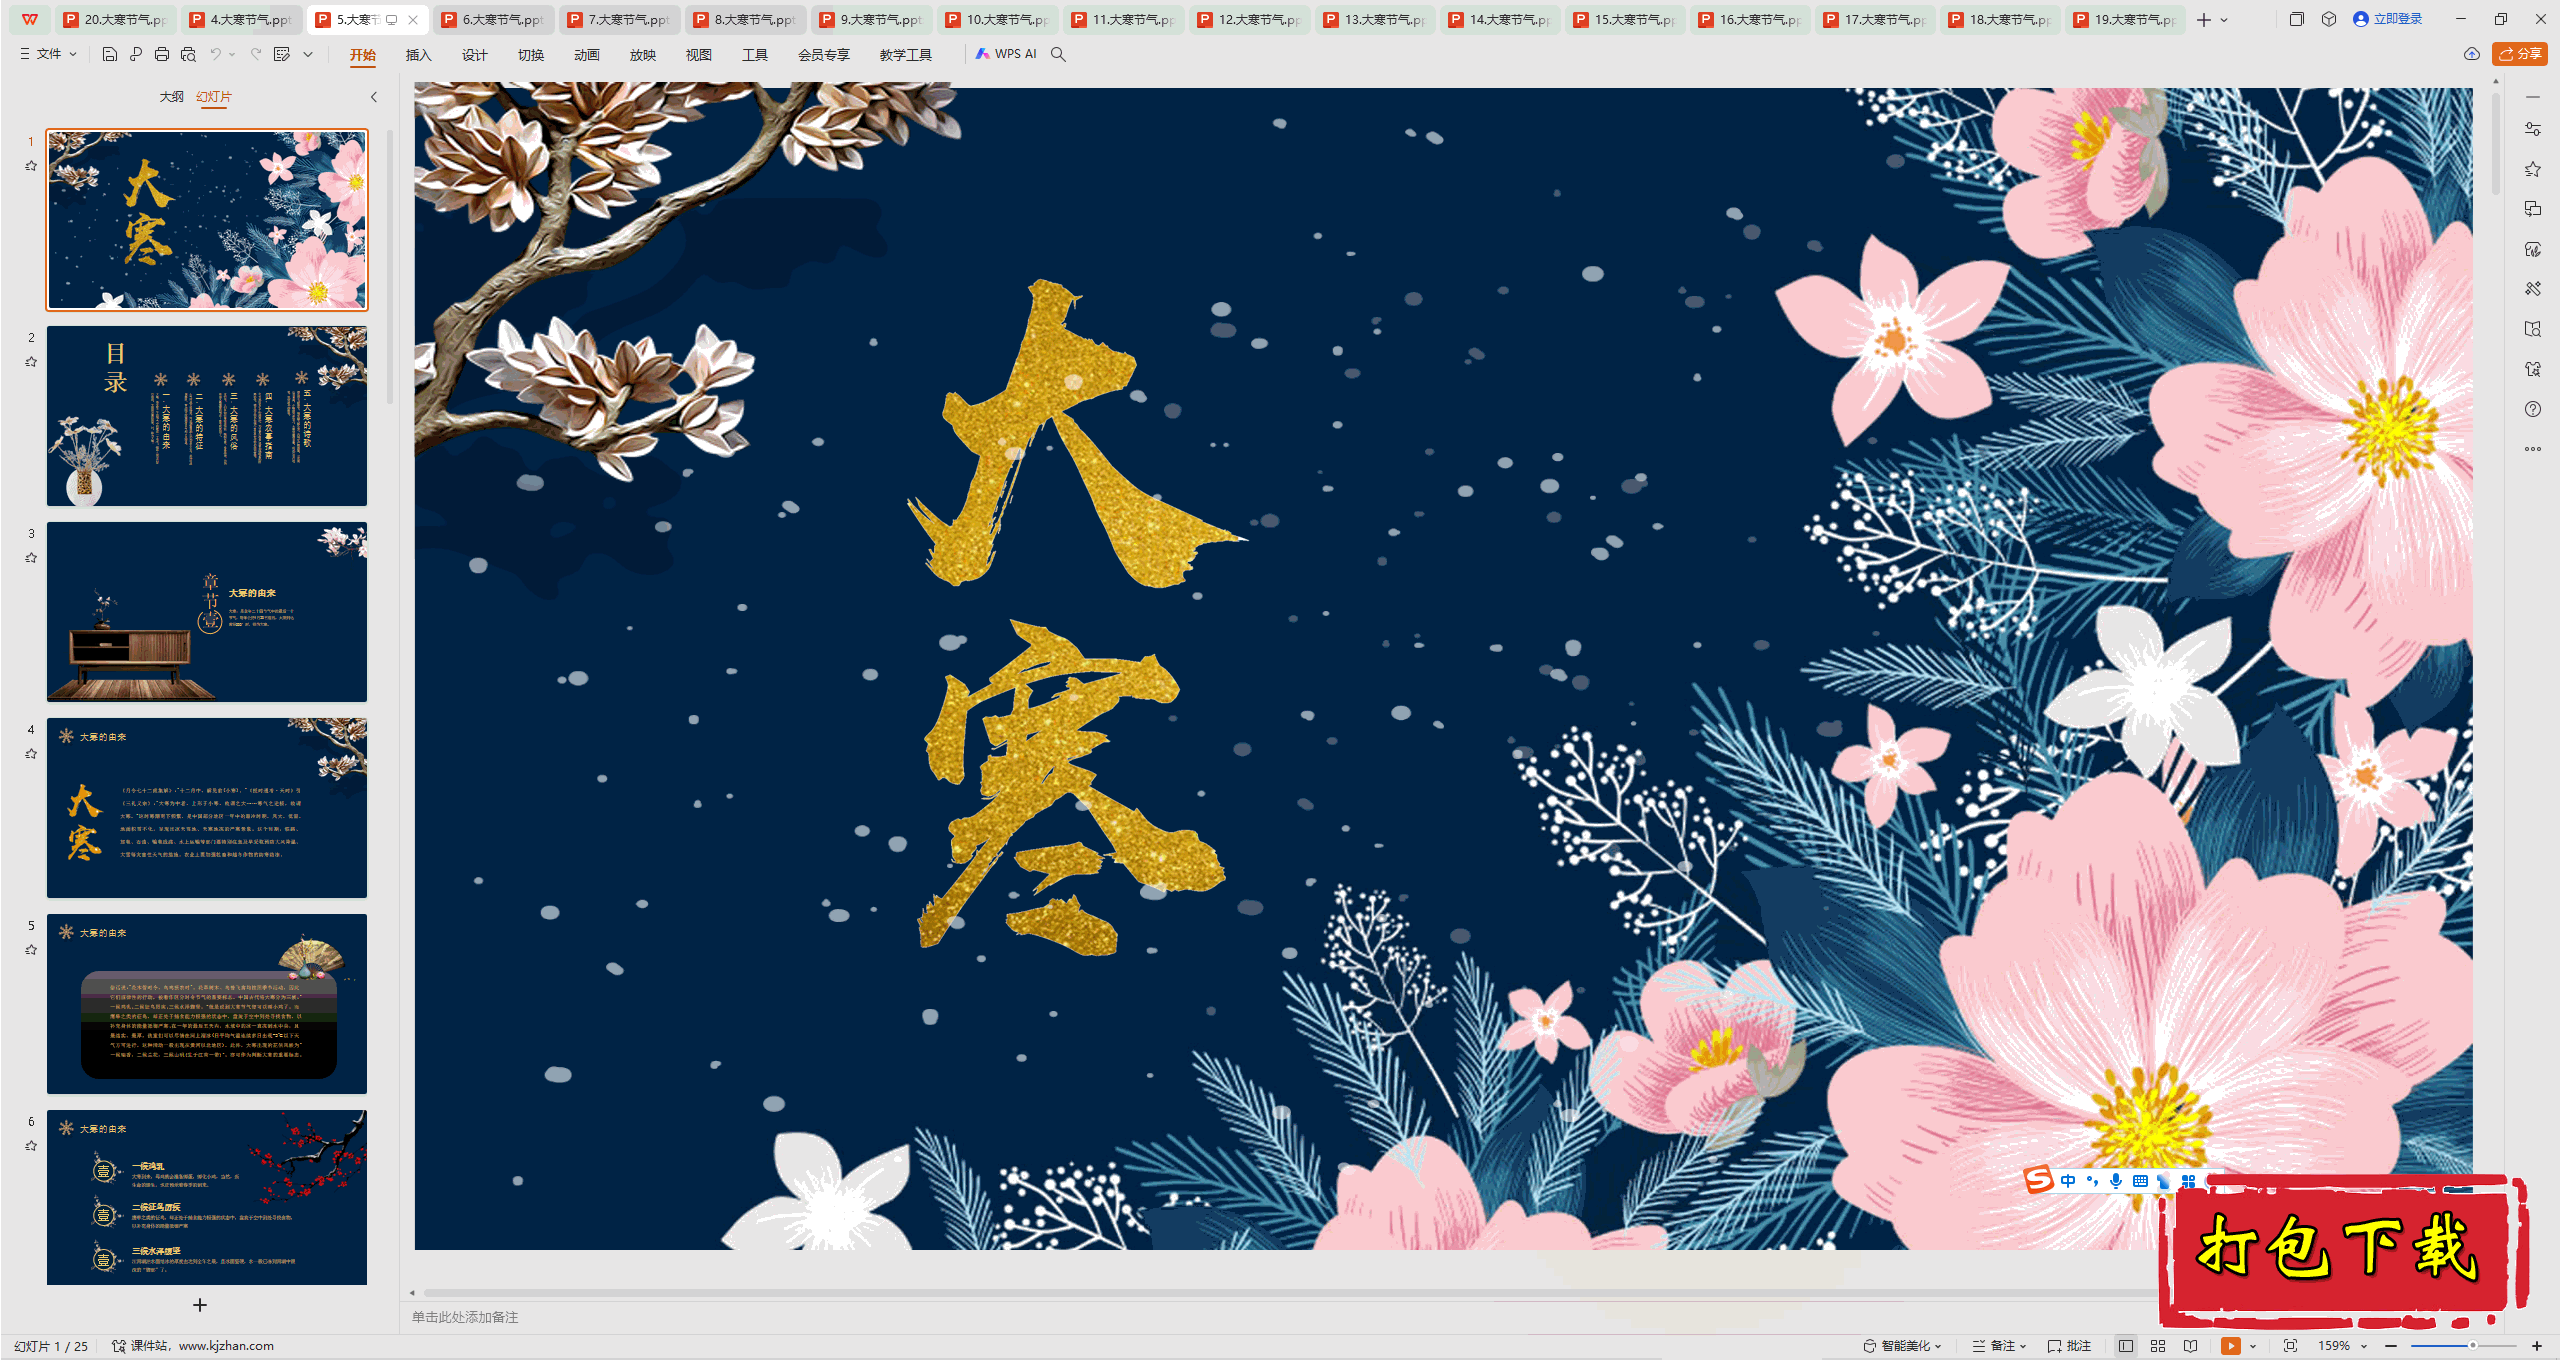The width and height of the screenshot is (2560, 1360).
Task: Open the star icon in right sidebar
Action: 2533,169
